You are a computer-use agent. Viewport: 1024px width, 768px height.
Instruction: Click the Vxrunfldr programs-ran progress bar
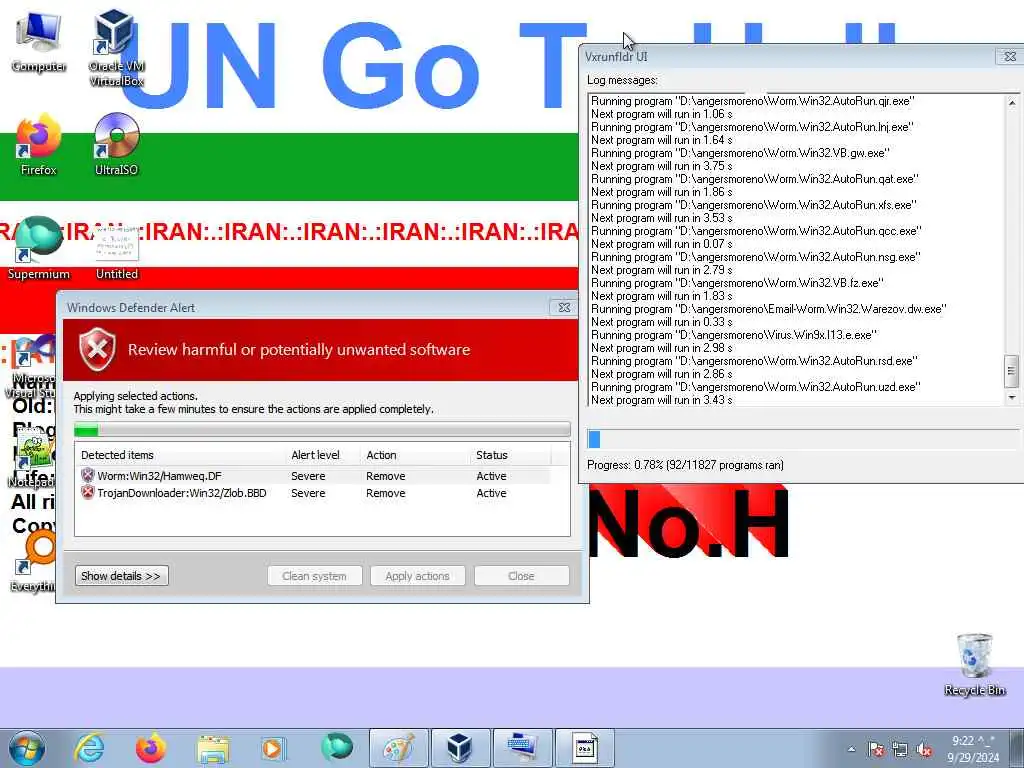coord(802,439)
